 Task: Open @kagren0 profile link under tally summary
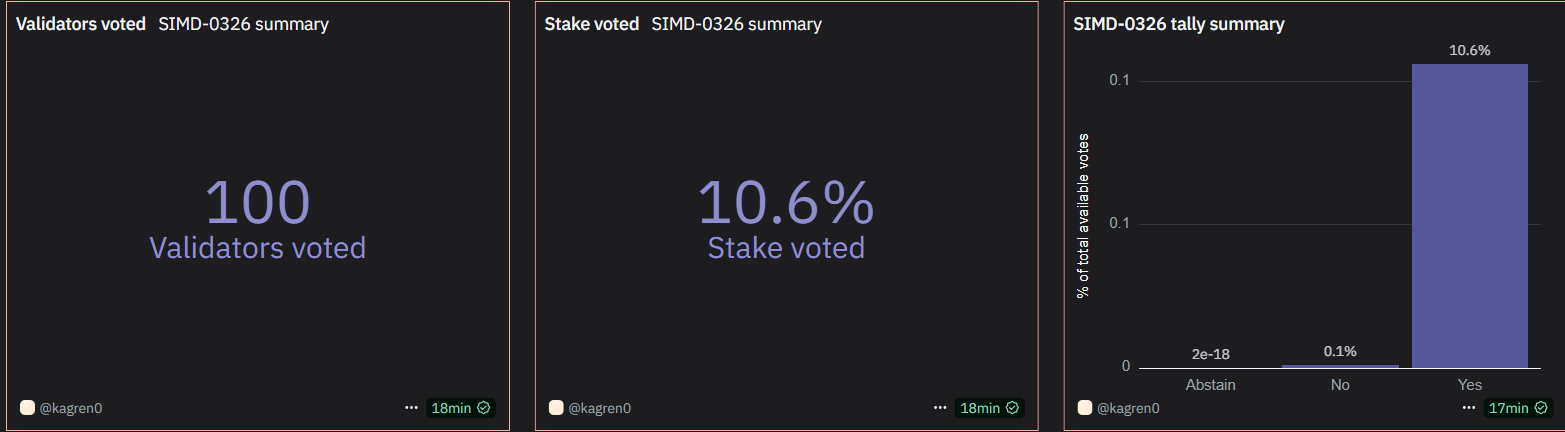(1128, 408)
